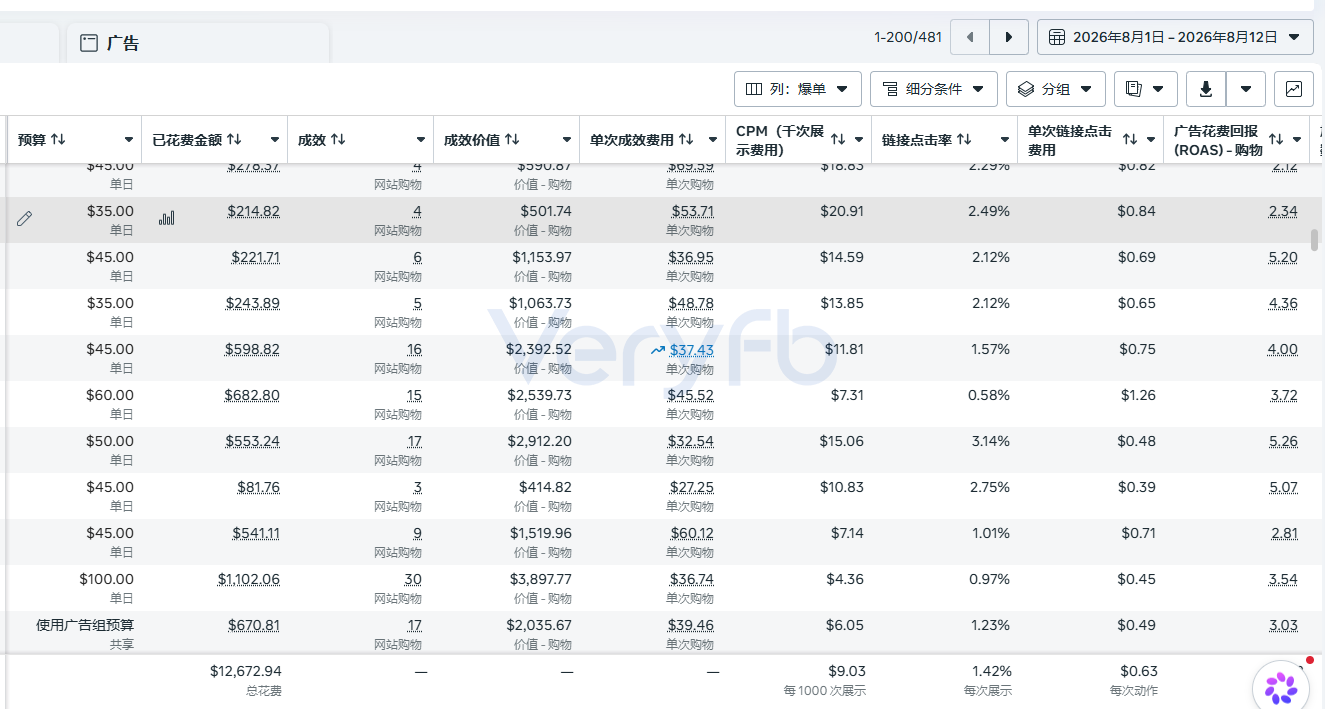This screenshot has height=709, width=1325.
Task: Expand export options arrow beside the download button
Action: pyautogui.click(x=1246, y=89)
